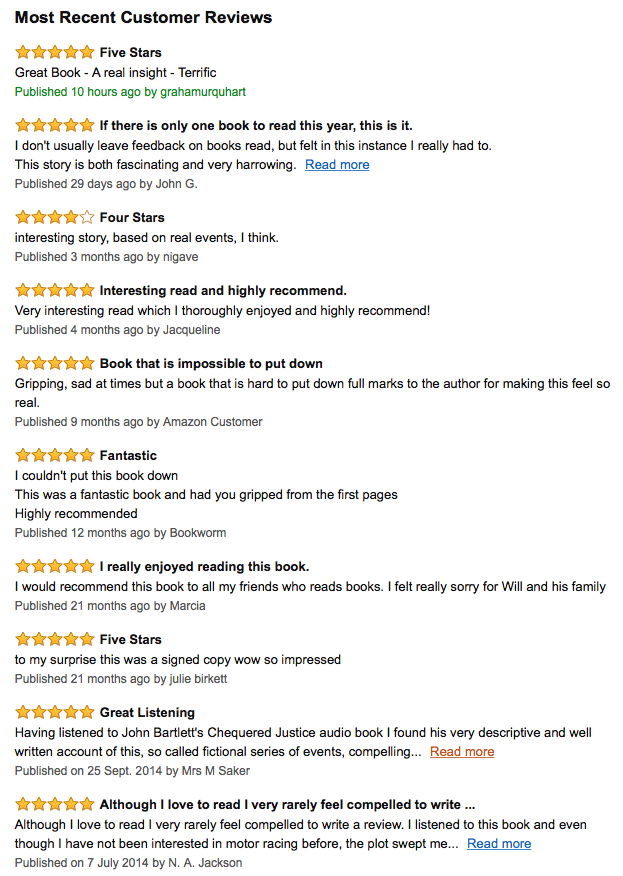Click star rating of 'Great Listening' review
The image size is (623, 876).
tap(55, 713)
